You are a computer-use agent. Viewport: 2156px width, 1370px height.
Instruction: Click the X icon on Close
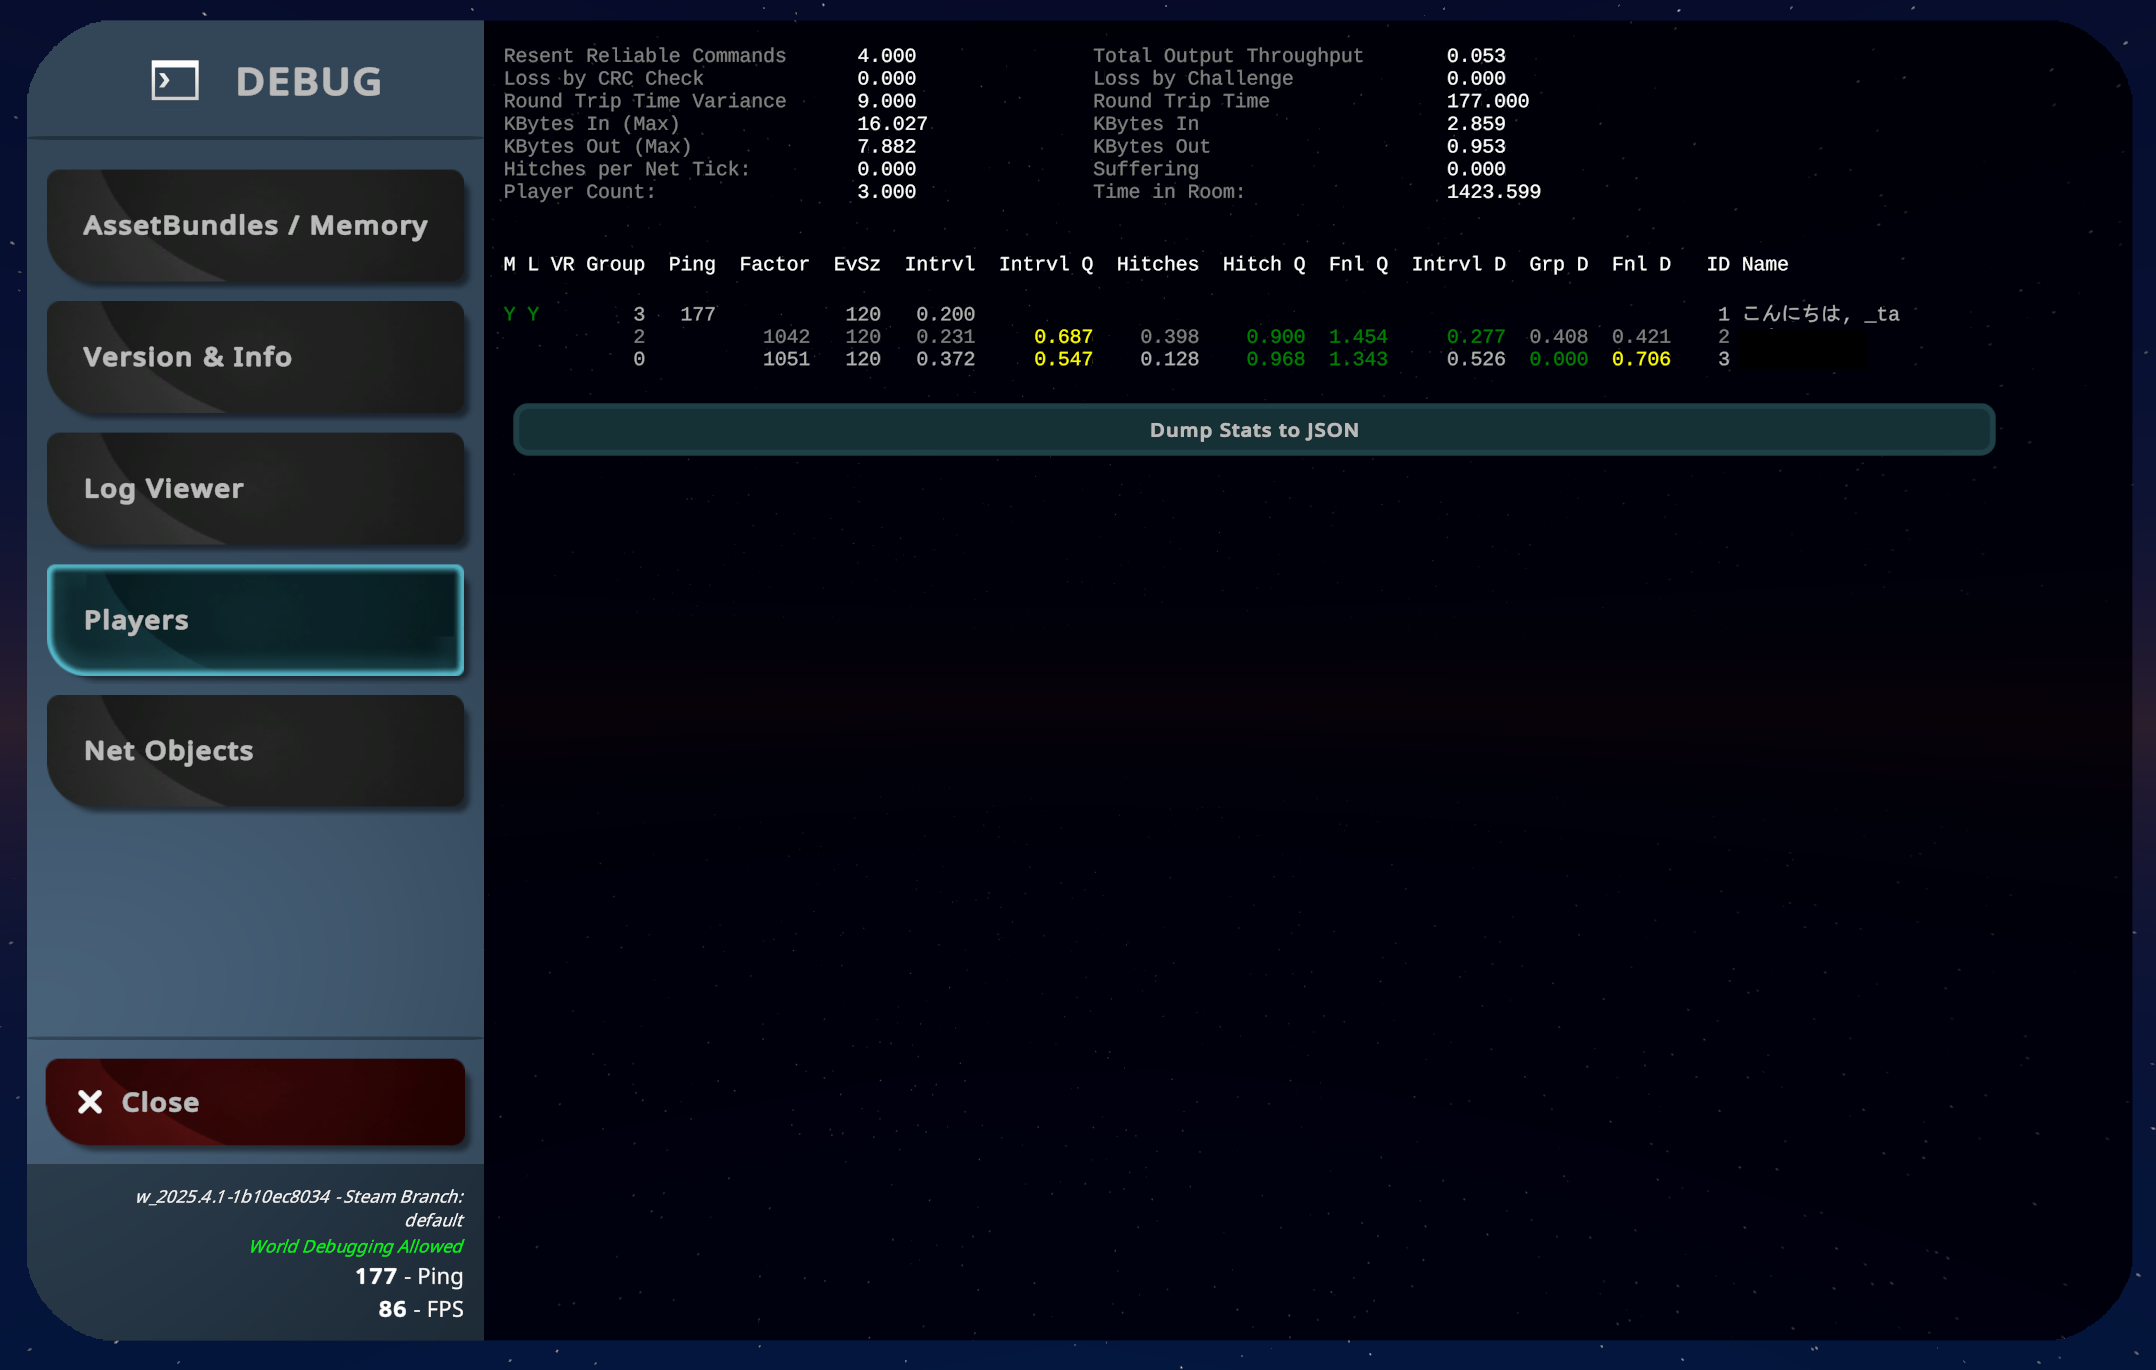[x=90, y=1102]
